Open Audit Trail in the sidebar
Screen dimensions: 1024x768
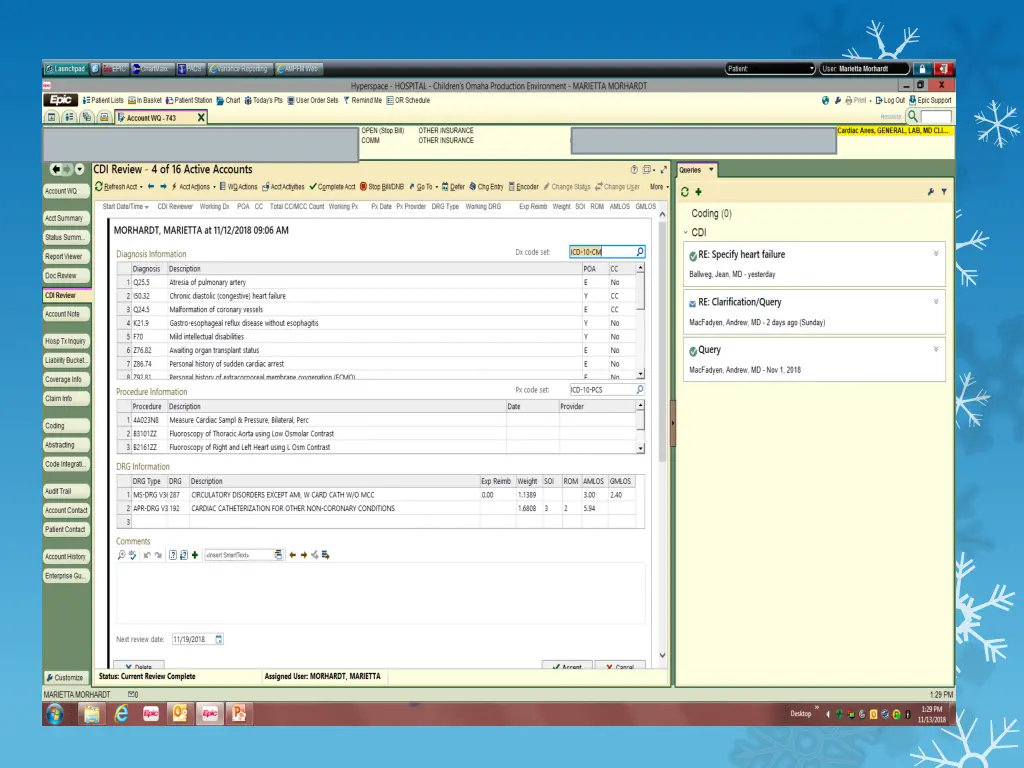tap(65, 491)
